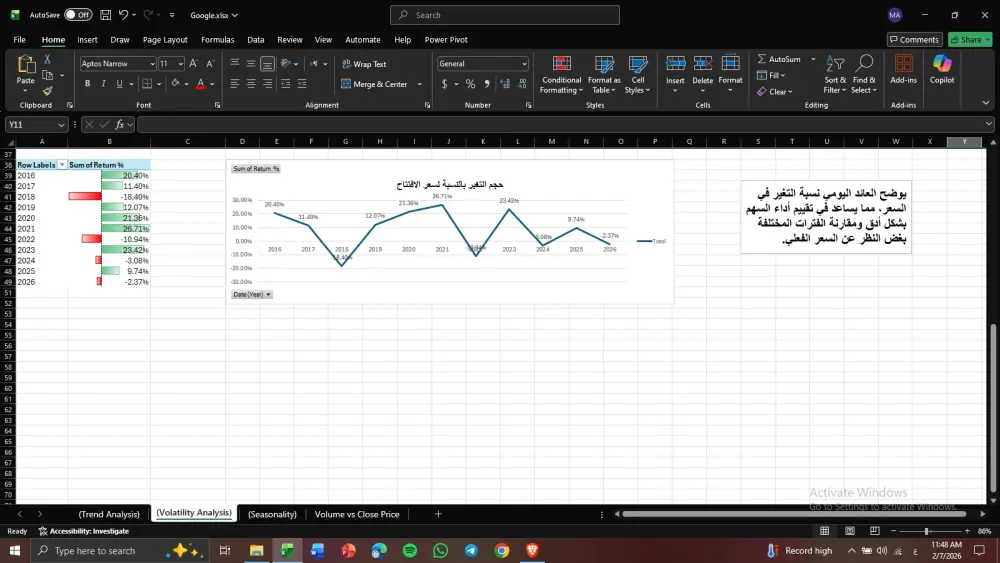Screen dimensions: 1000x563
Task: Toggle center horizontal alignment
Action: (x=251, y=84)
